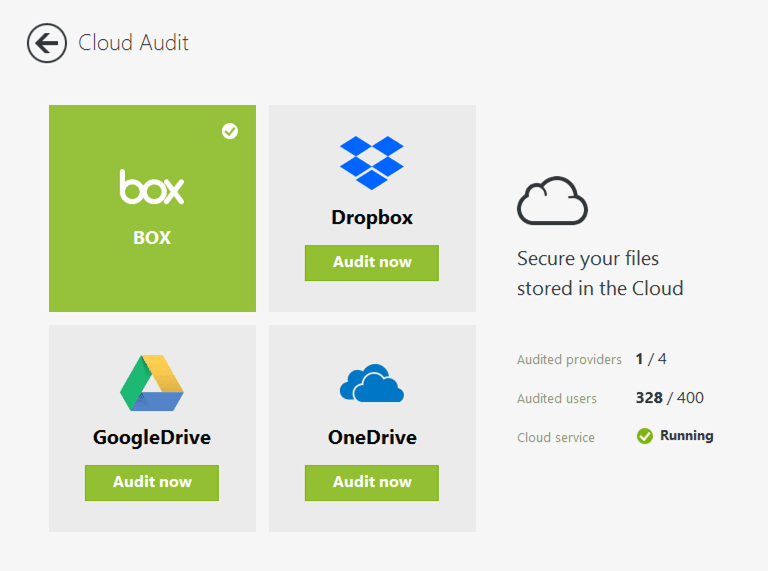This screenshot has width=768, height=571.
Task: Click the Audited users 328 / 400 value
Action: point(669,398)
